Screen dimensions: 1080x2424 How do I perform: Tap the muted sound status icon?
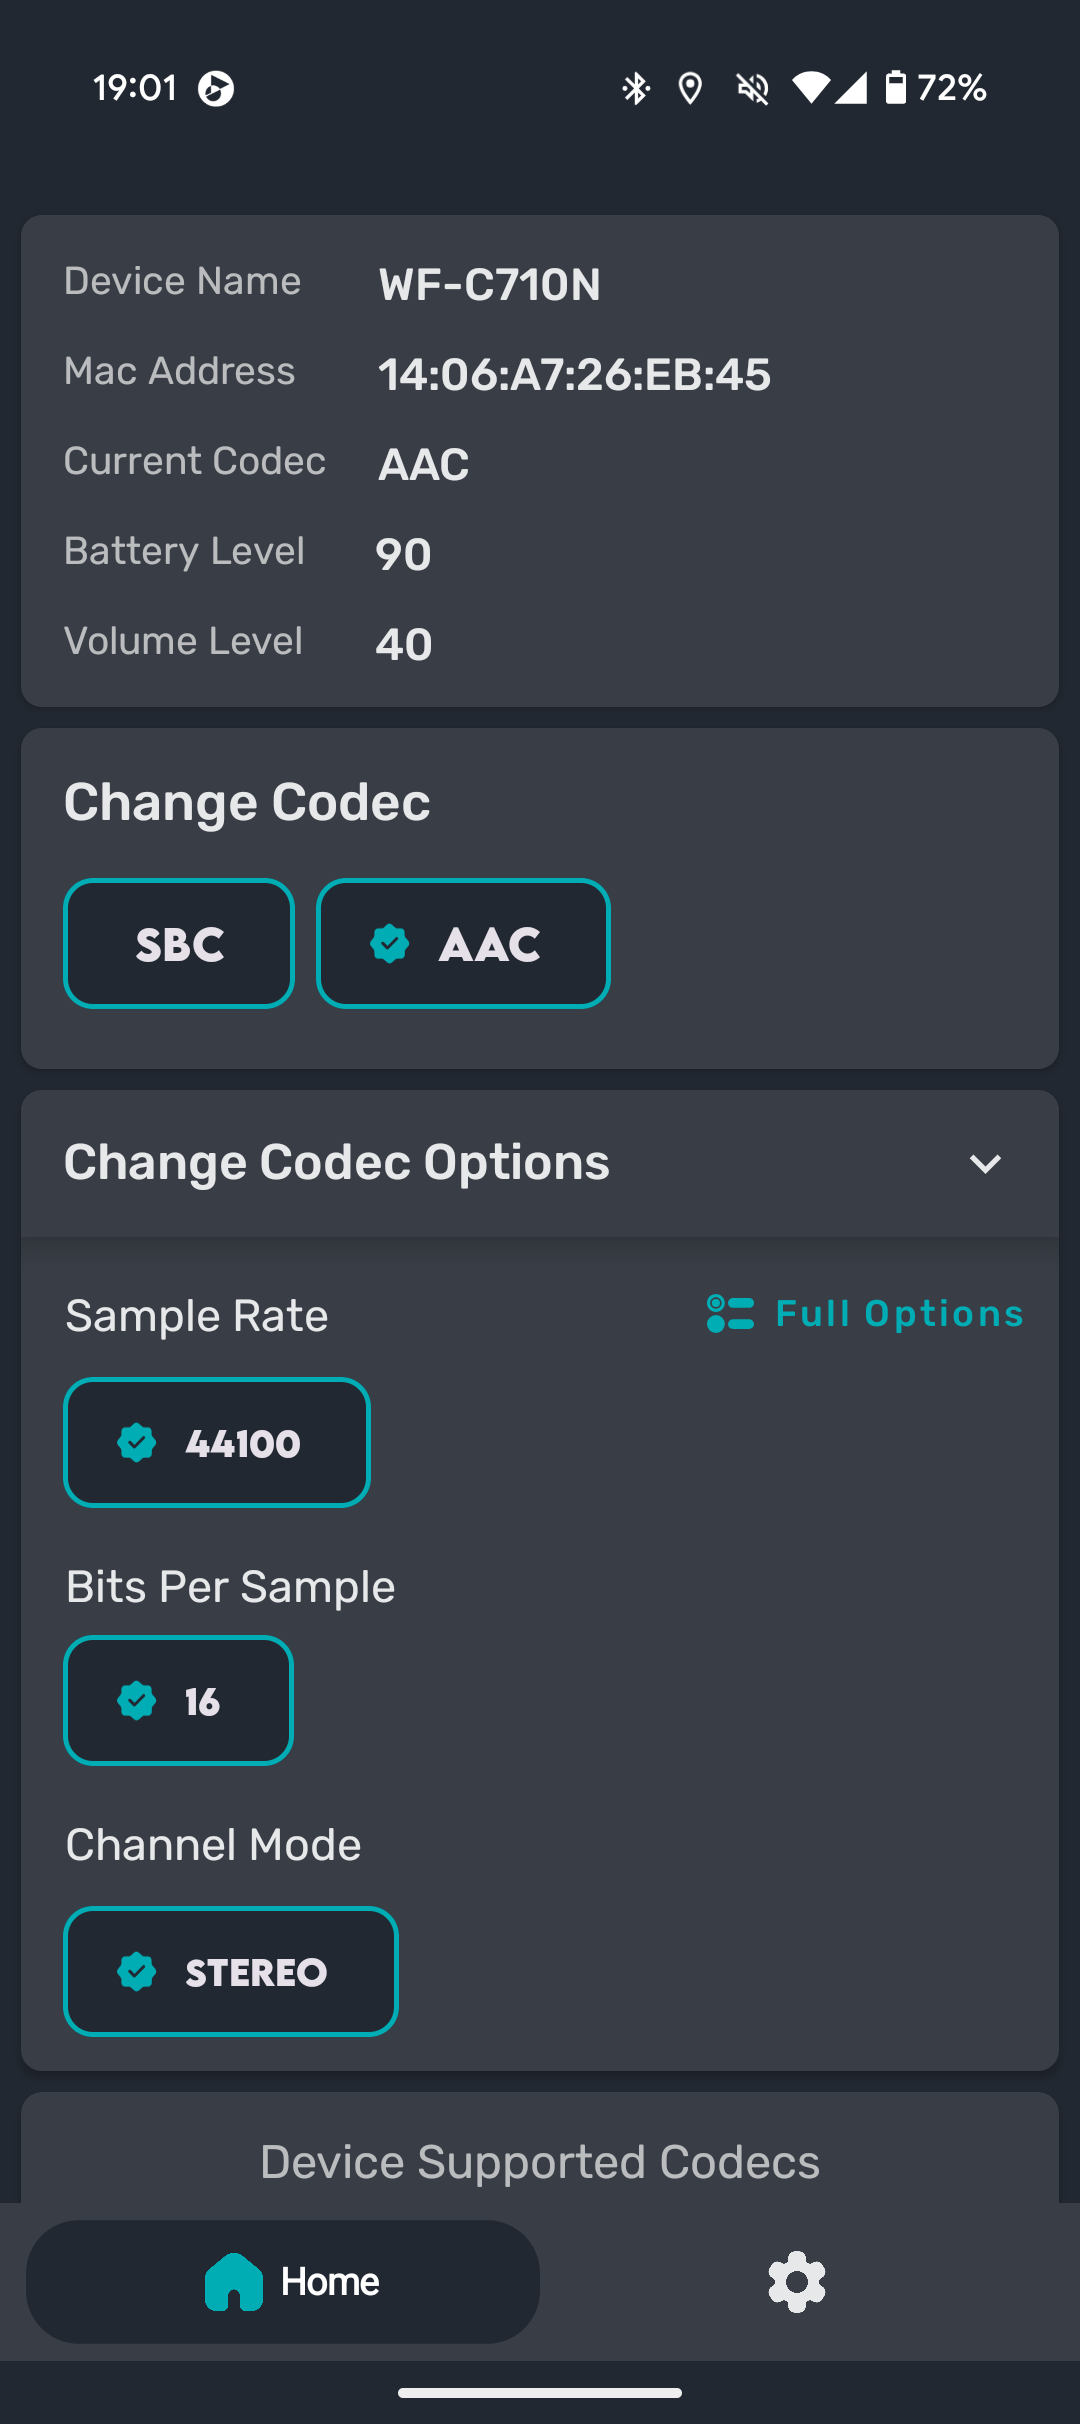752,88
